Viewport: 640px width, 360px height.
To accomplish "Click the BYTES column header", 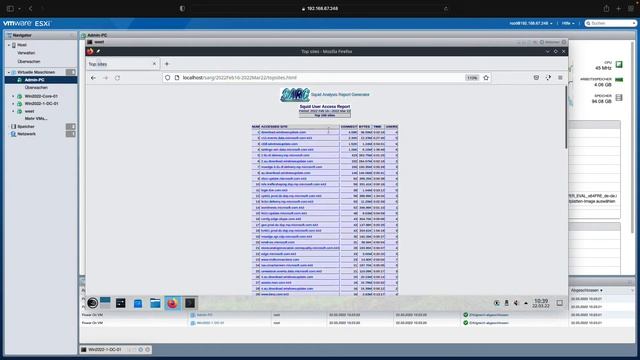I will 364,127.
